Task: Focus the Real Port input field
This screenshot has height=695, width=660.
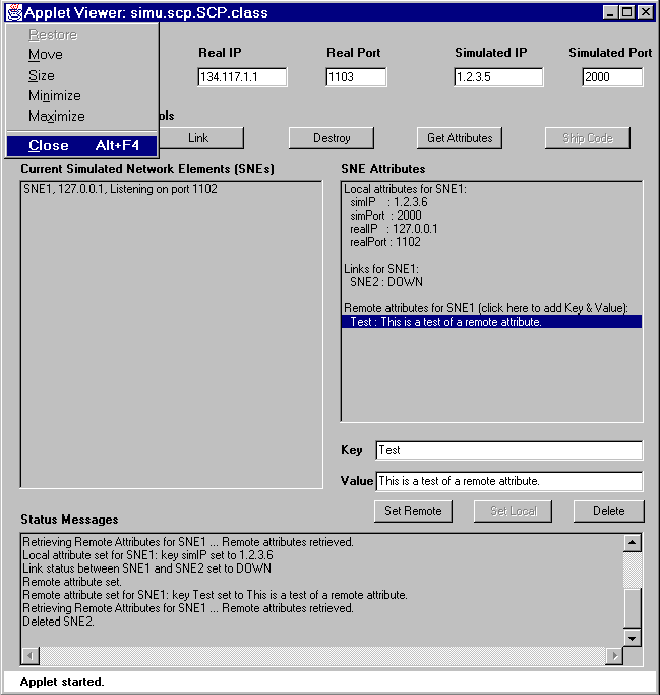Action: [x=355, y=77]
